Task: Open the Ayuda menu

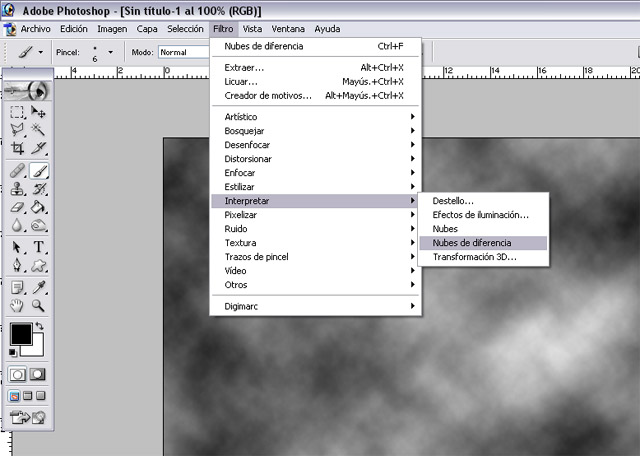Action: tap(327, 29)
